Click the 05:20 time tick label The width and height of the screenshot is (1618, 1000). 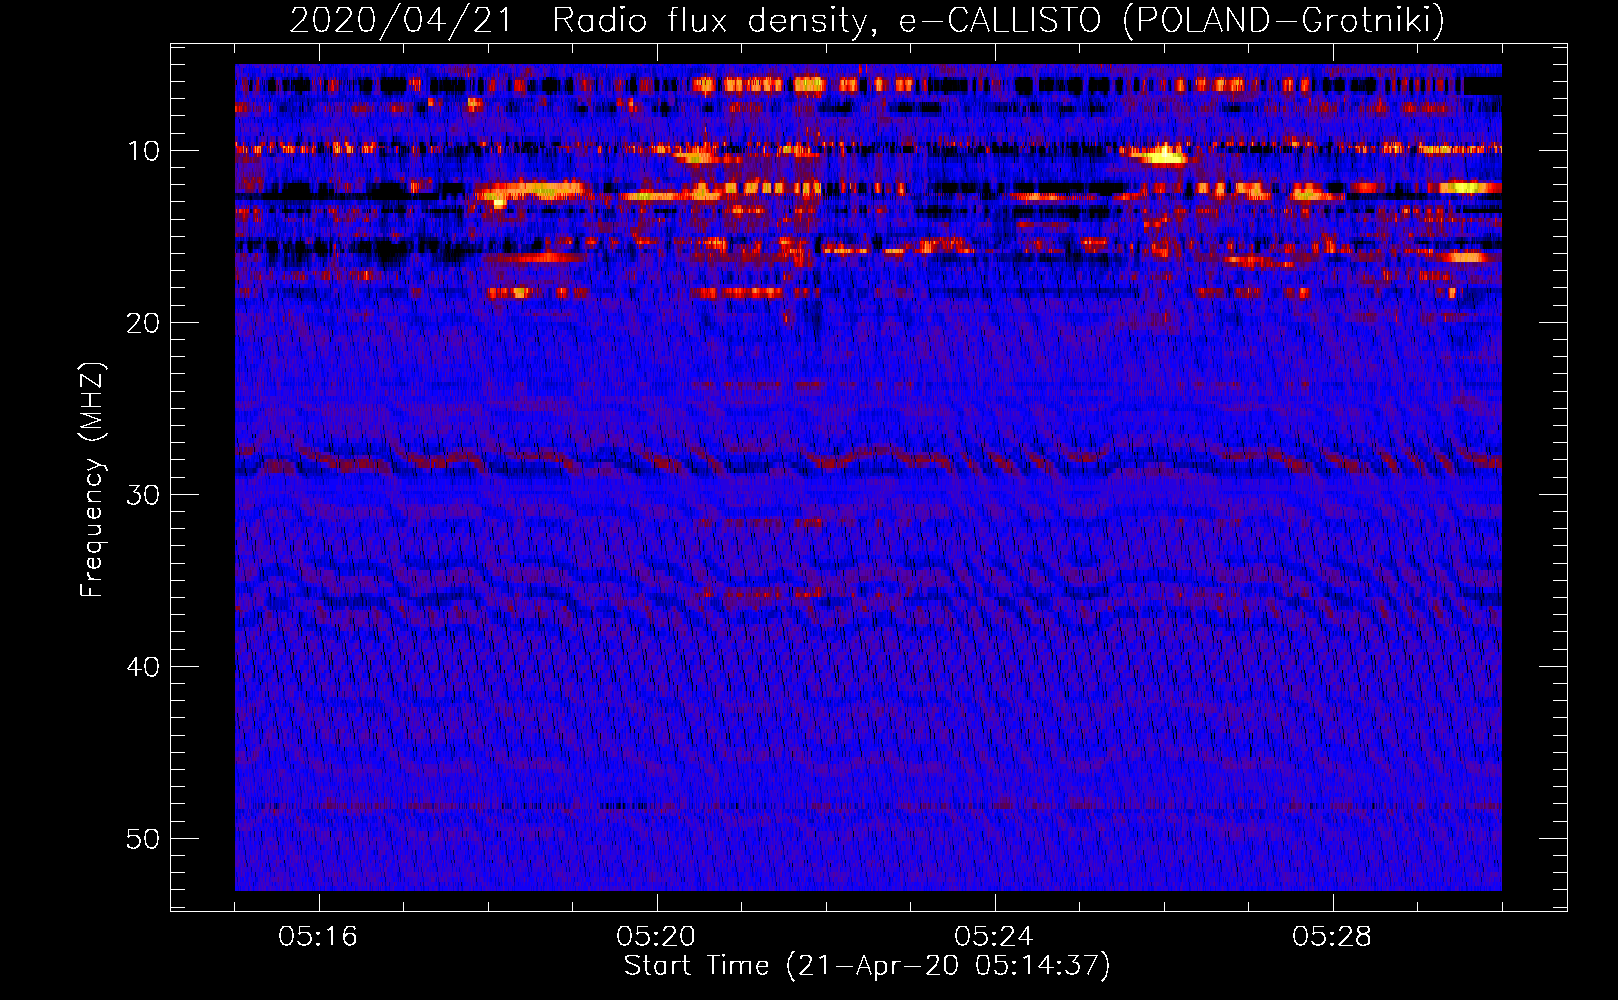click(x=656, y=937)
